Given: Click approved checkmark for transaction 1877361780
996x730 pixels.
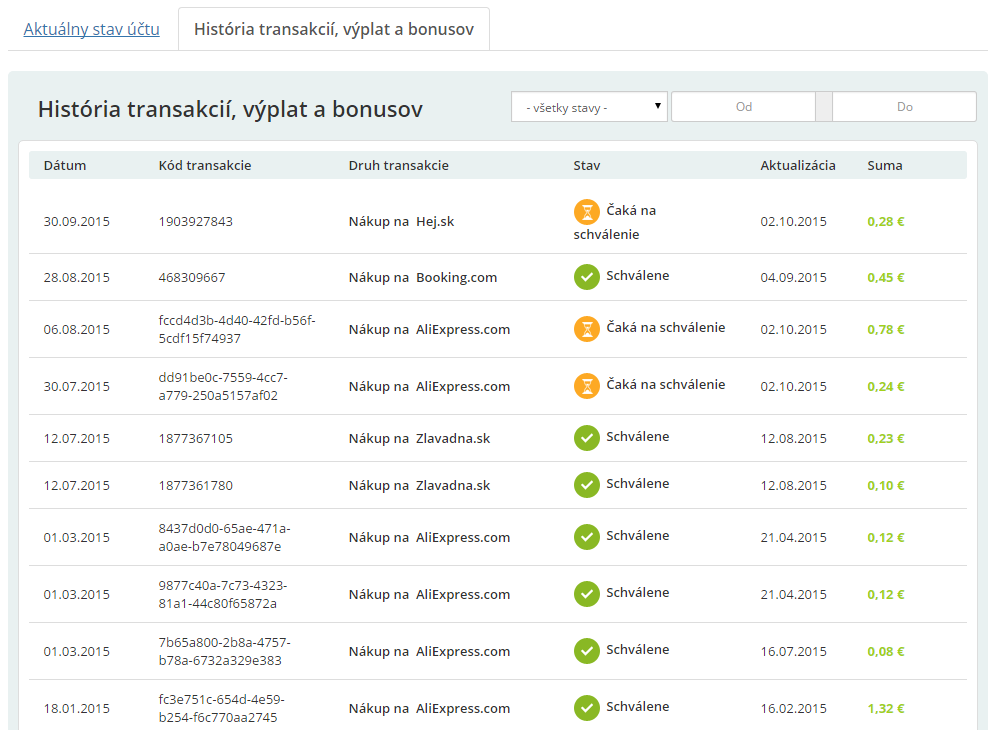Looking at the screenshot, I should 586,485.
